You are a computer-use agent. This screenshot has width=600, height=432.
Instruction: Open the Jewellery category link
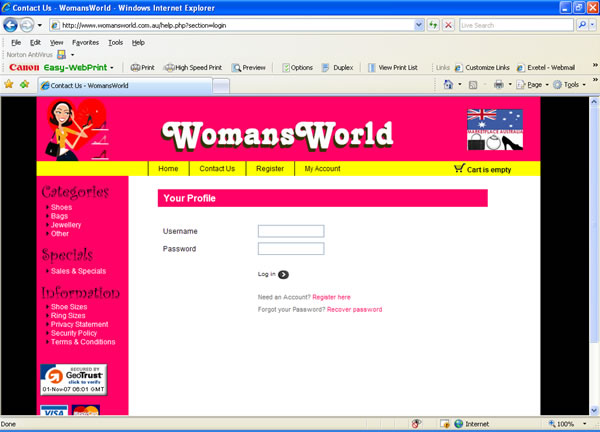[x=66, y=225]
